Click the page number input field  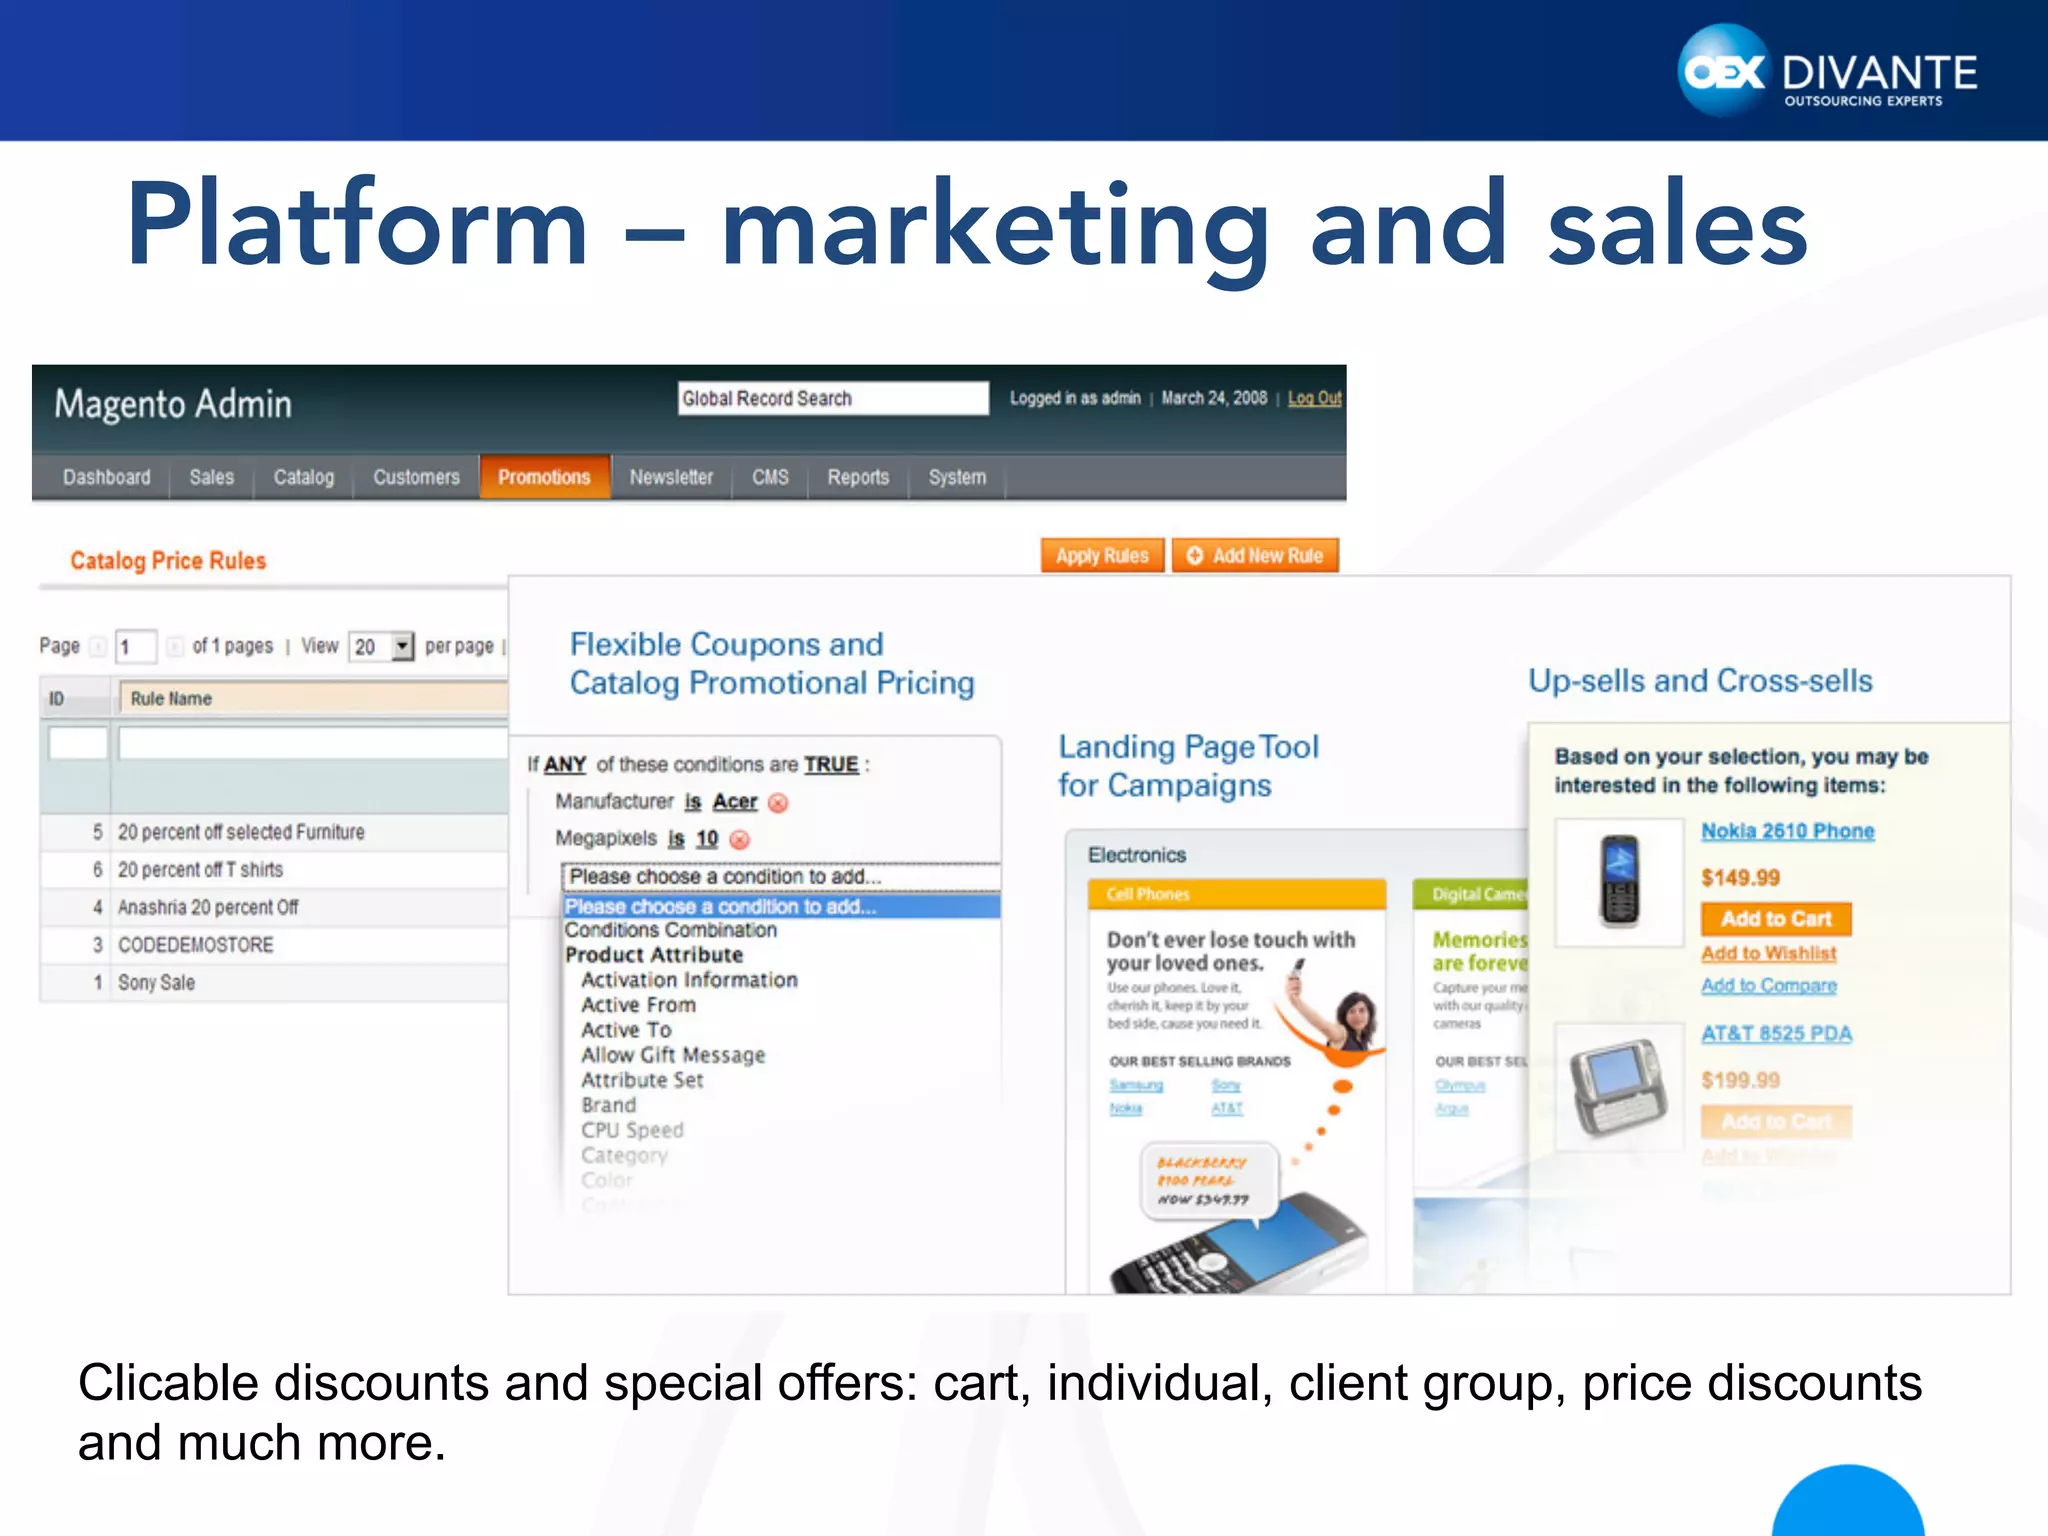pos(136,647)
